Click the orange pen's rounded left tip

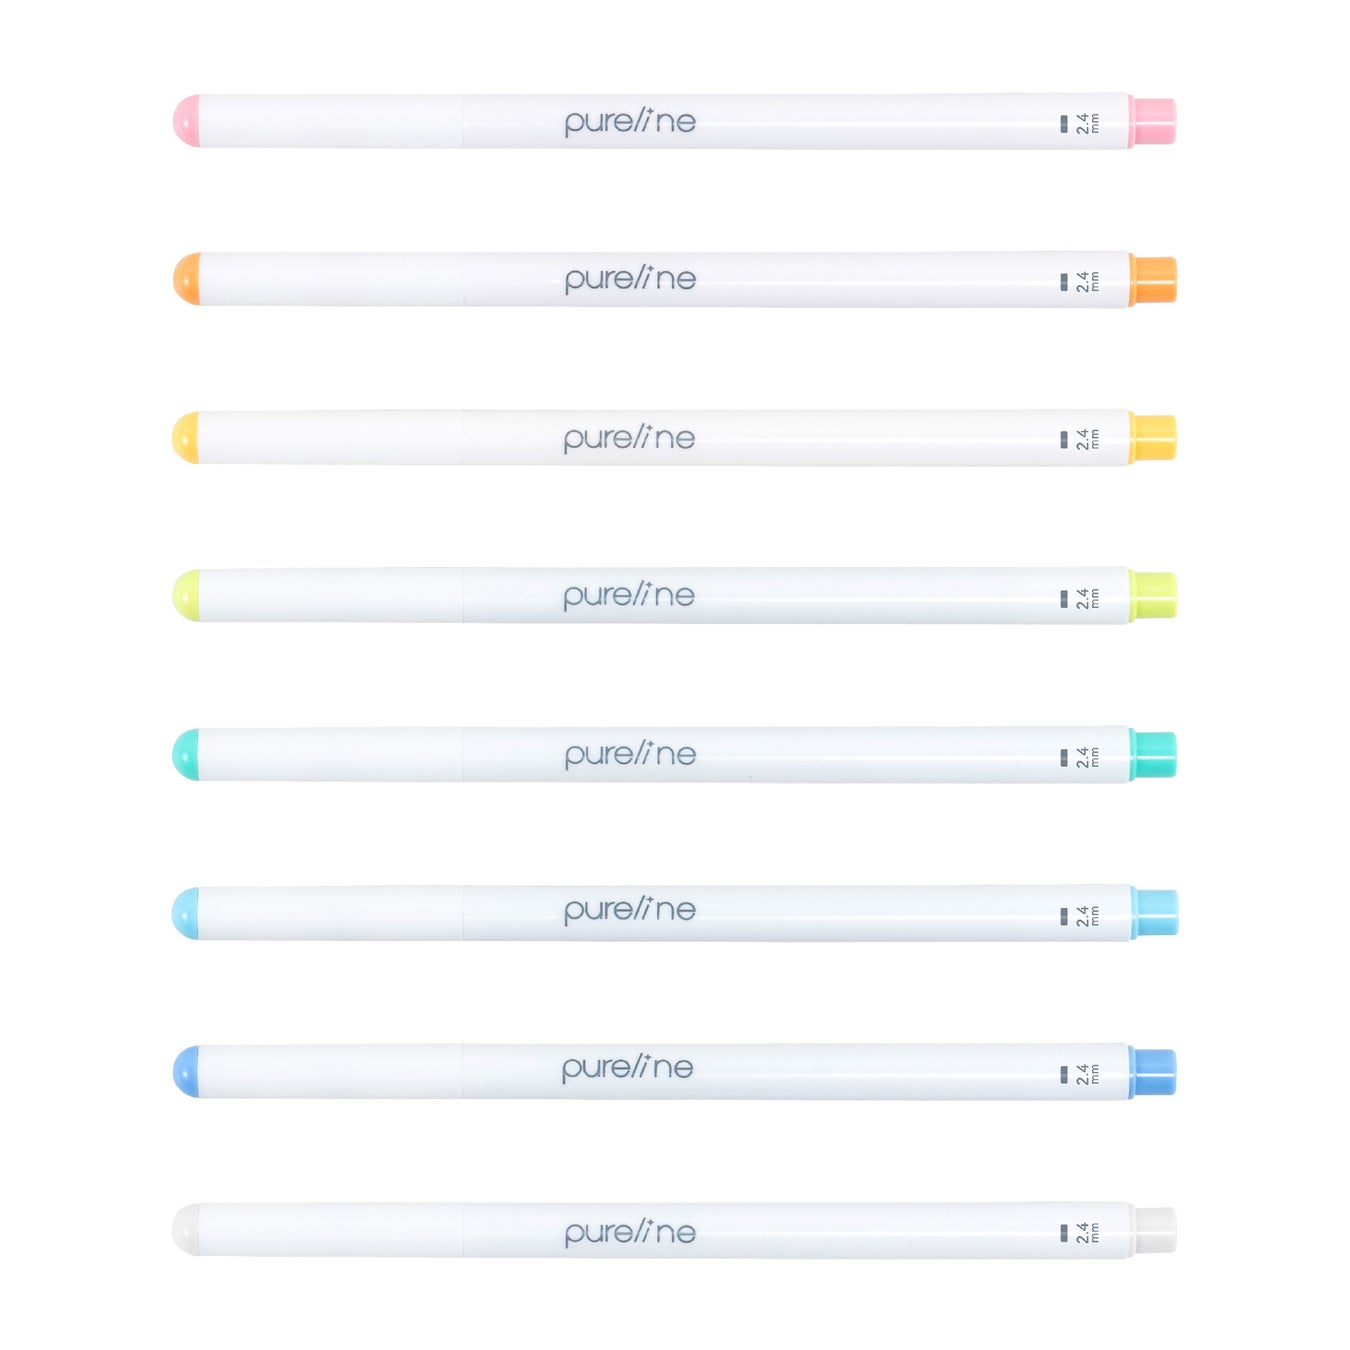pyautogui.click(x=187, y=279)
